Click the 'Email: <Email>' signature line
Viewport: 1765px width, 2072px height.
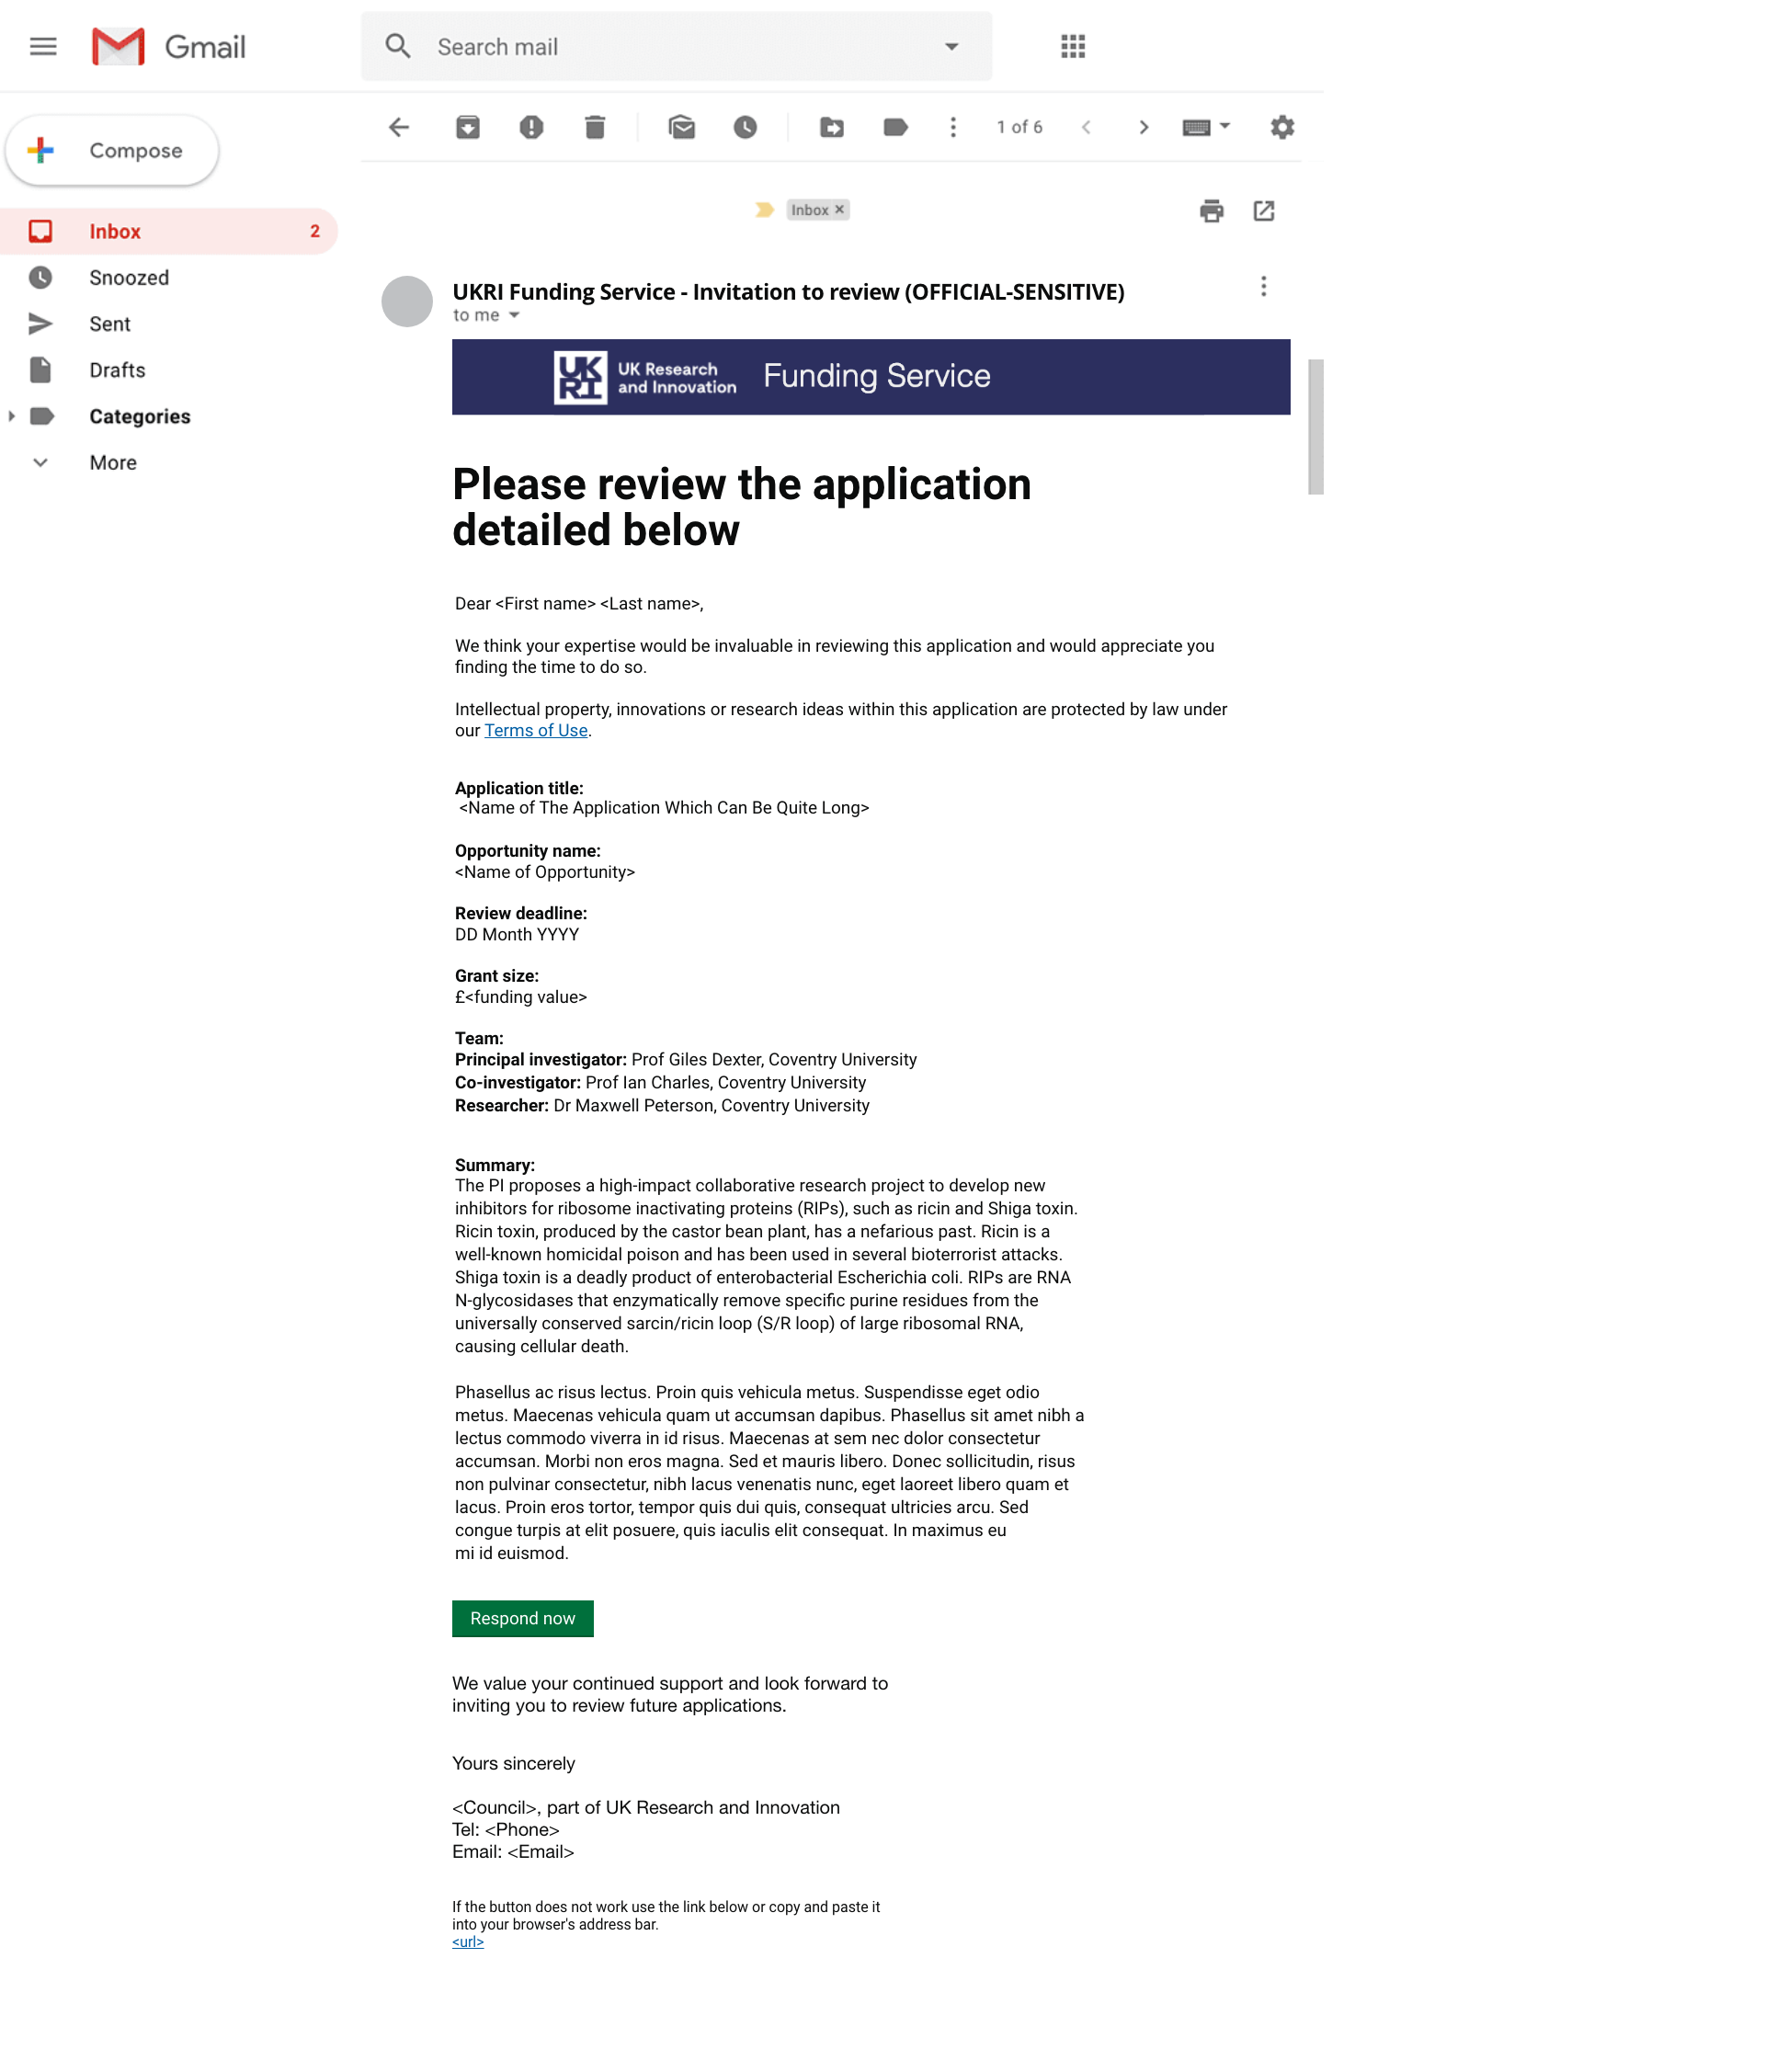pyautogui.click(x=513, y=1852)
